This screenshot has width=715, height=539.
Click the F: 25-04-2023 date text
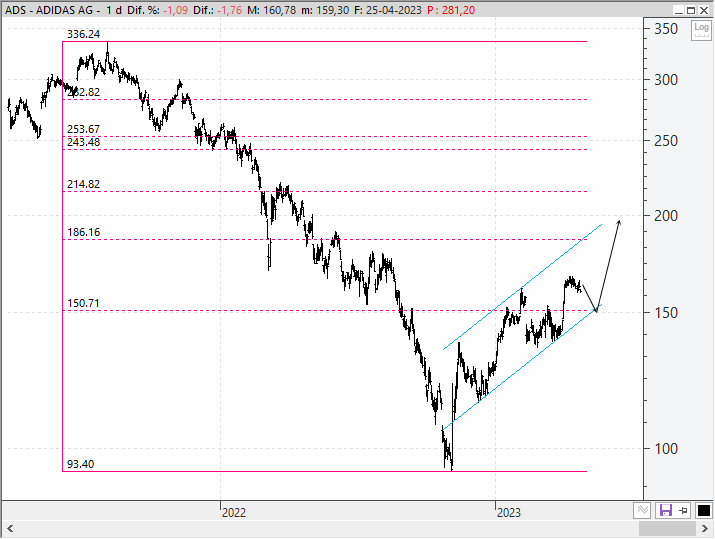pos(388,10)
